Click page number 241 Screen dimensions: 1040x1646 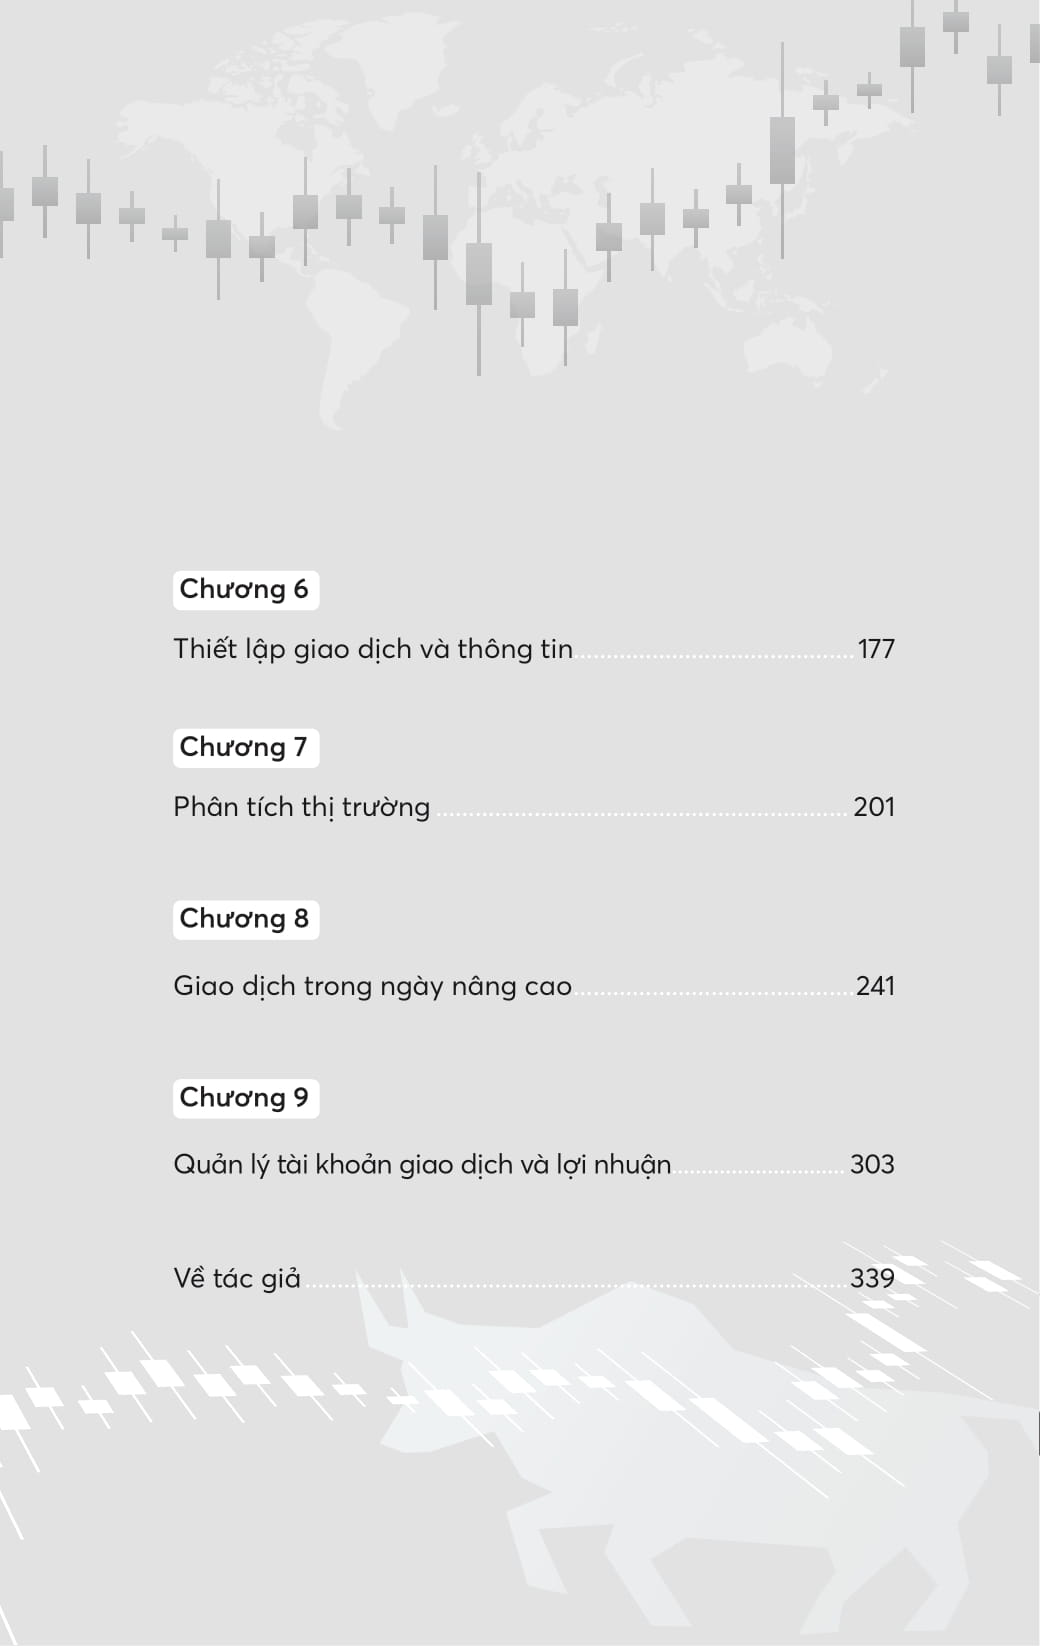875,986
